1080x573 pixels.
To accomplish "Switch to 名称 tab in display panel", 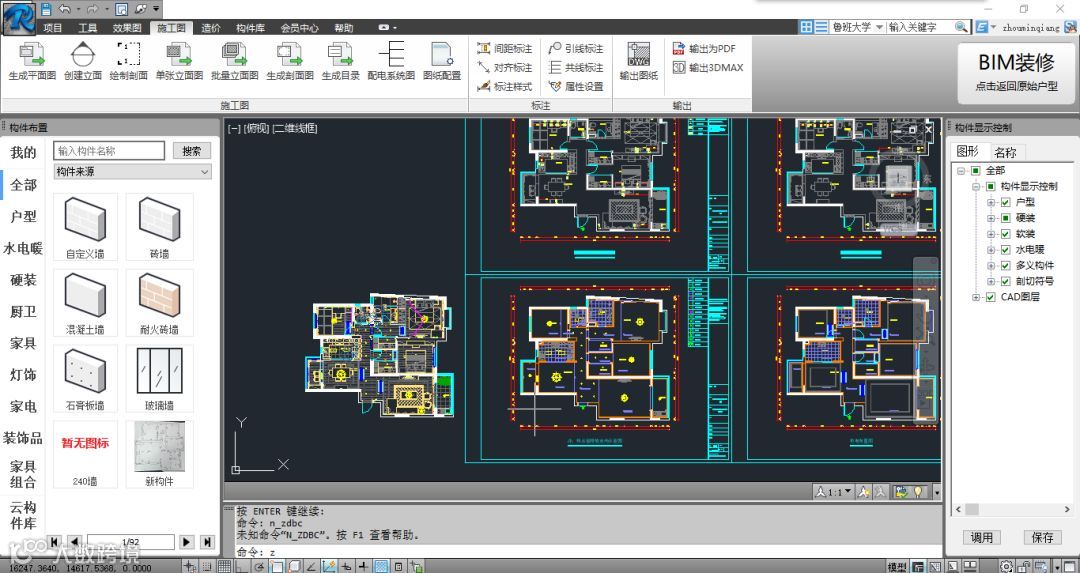I will click(x=1005, y=152).
